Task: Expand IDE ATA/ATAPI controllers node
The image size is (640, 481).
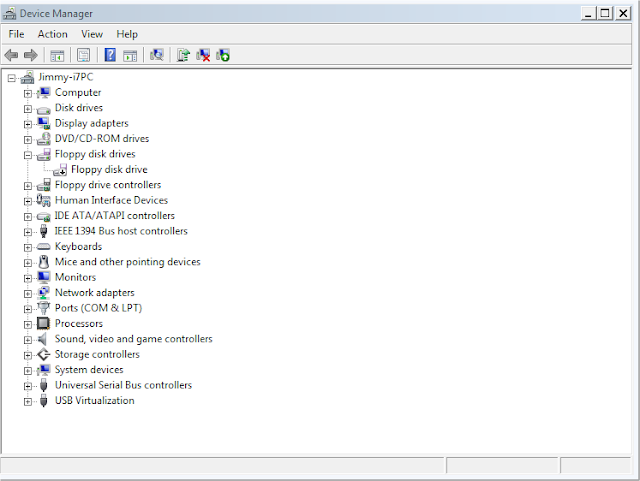Action: tap(27, 216)
